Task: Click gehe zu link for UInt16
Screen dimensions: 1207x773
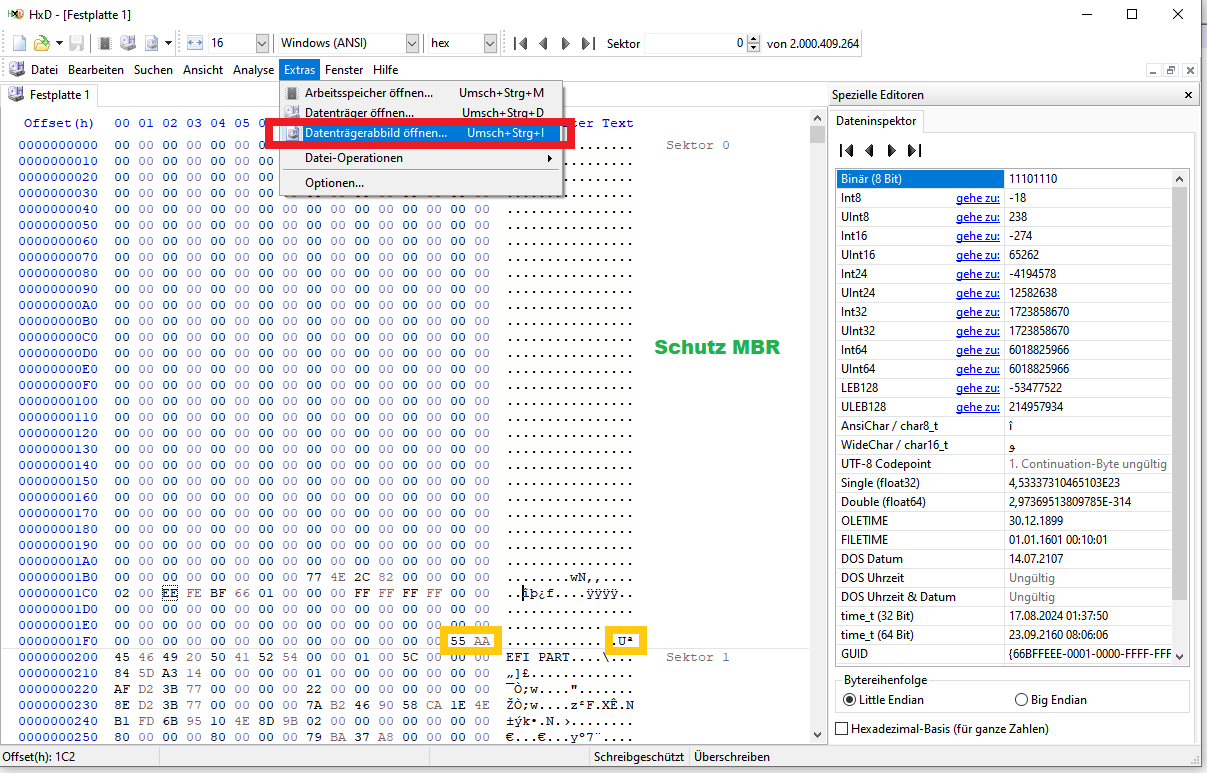Action: 977,255
